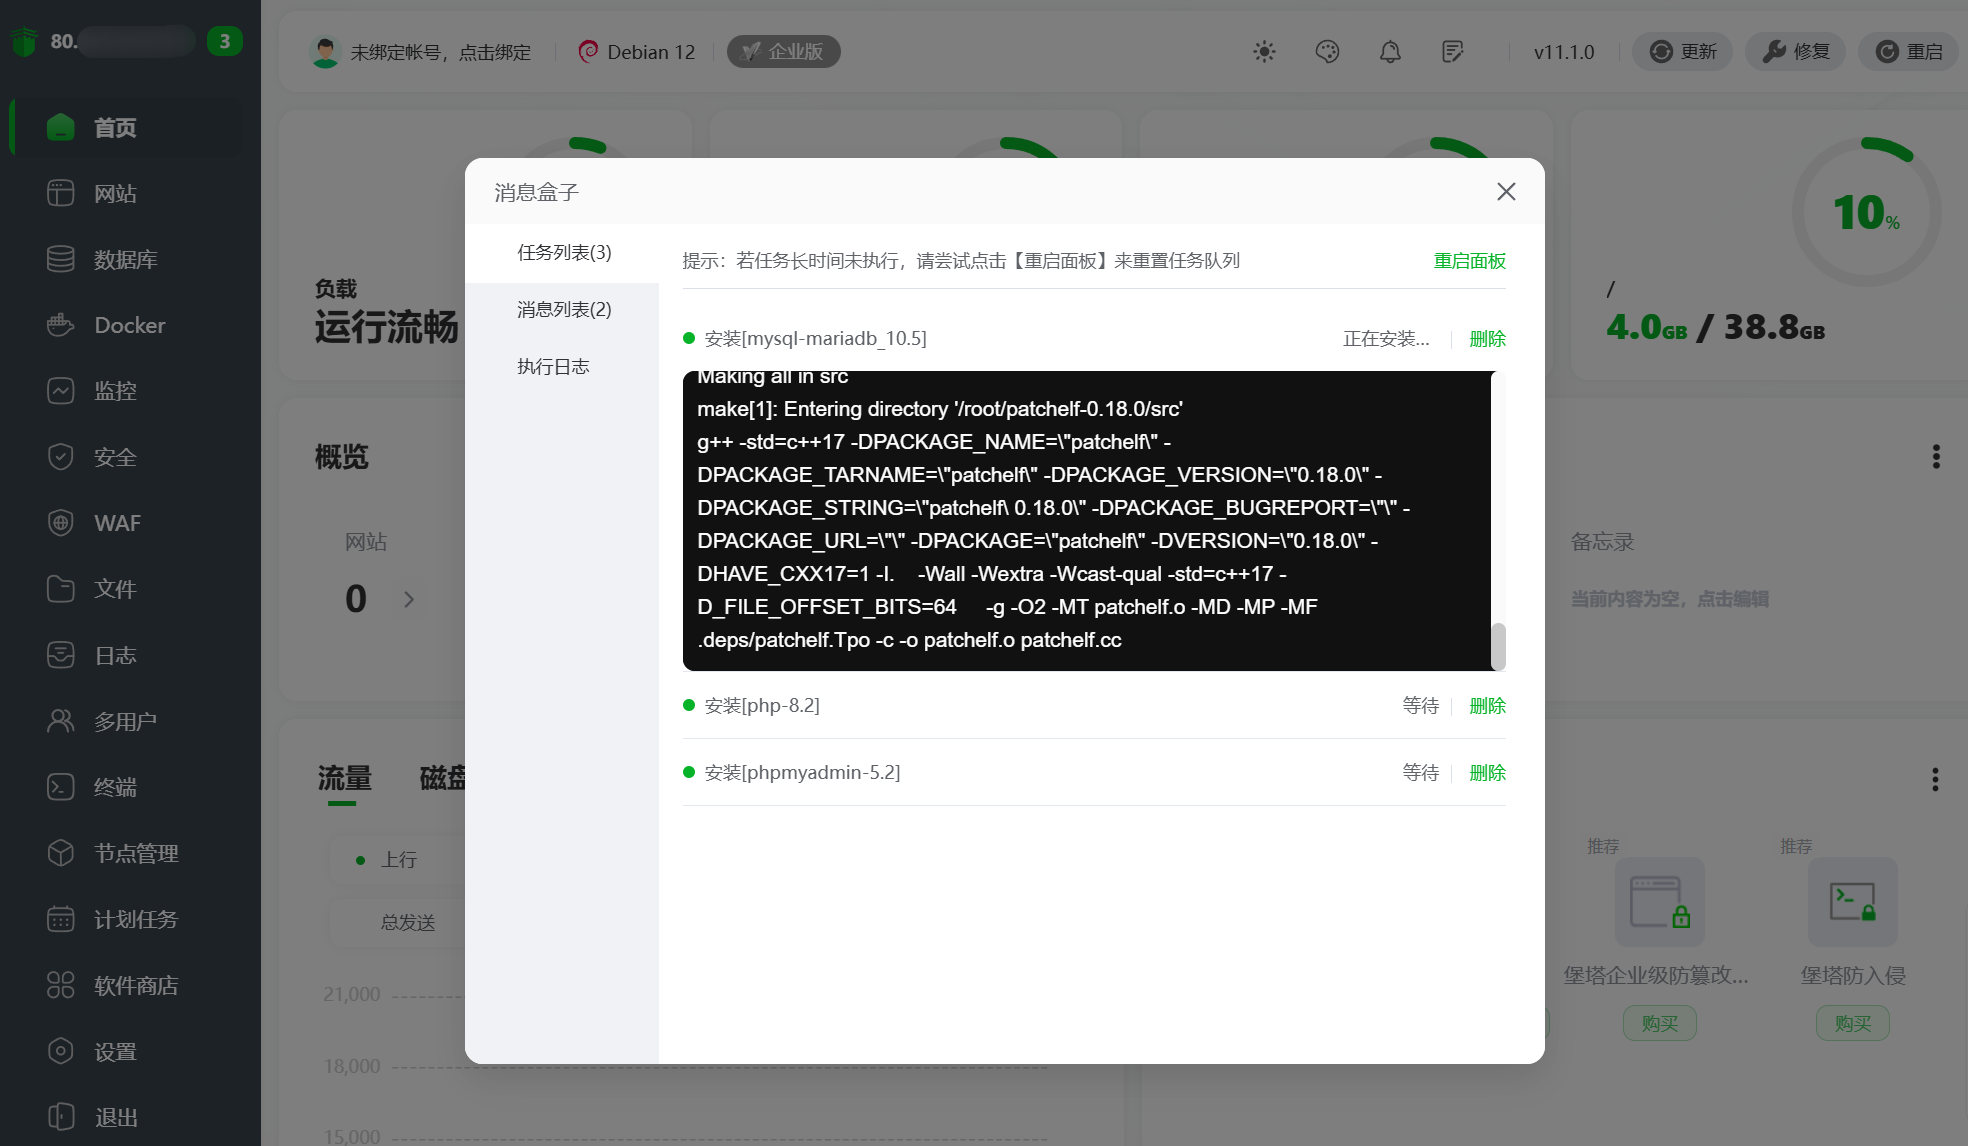This screenshot has width=1968, height=1146.
Task: Click the 修复 repair button
Action: 1796,52
